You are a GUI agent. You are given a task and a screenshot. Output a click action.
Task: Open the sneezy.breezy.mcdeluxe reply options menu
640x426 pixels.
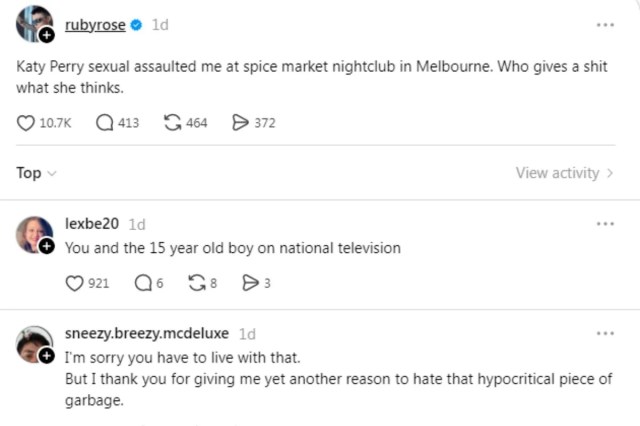click(x=605, y=333)
